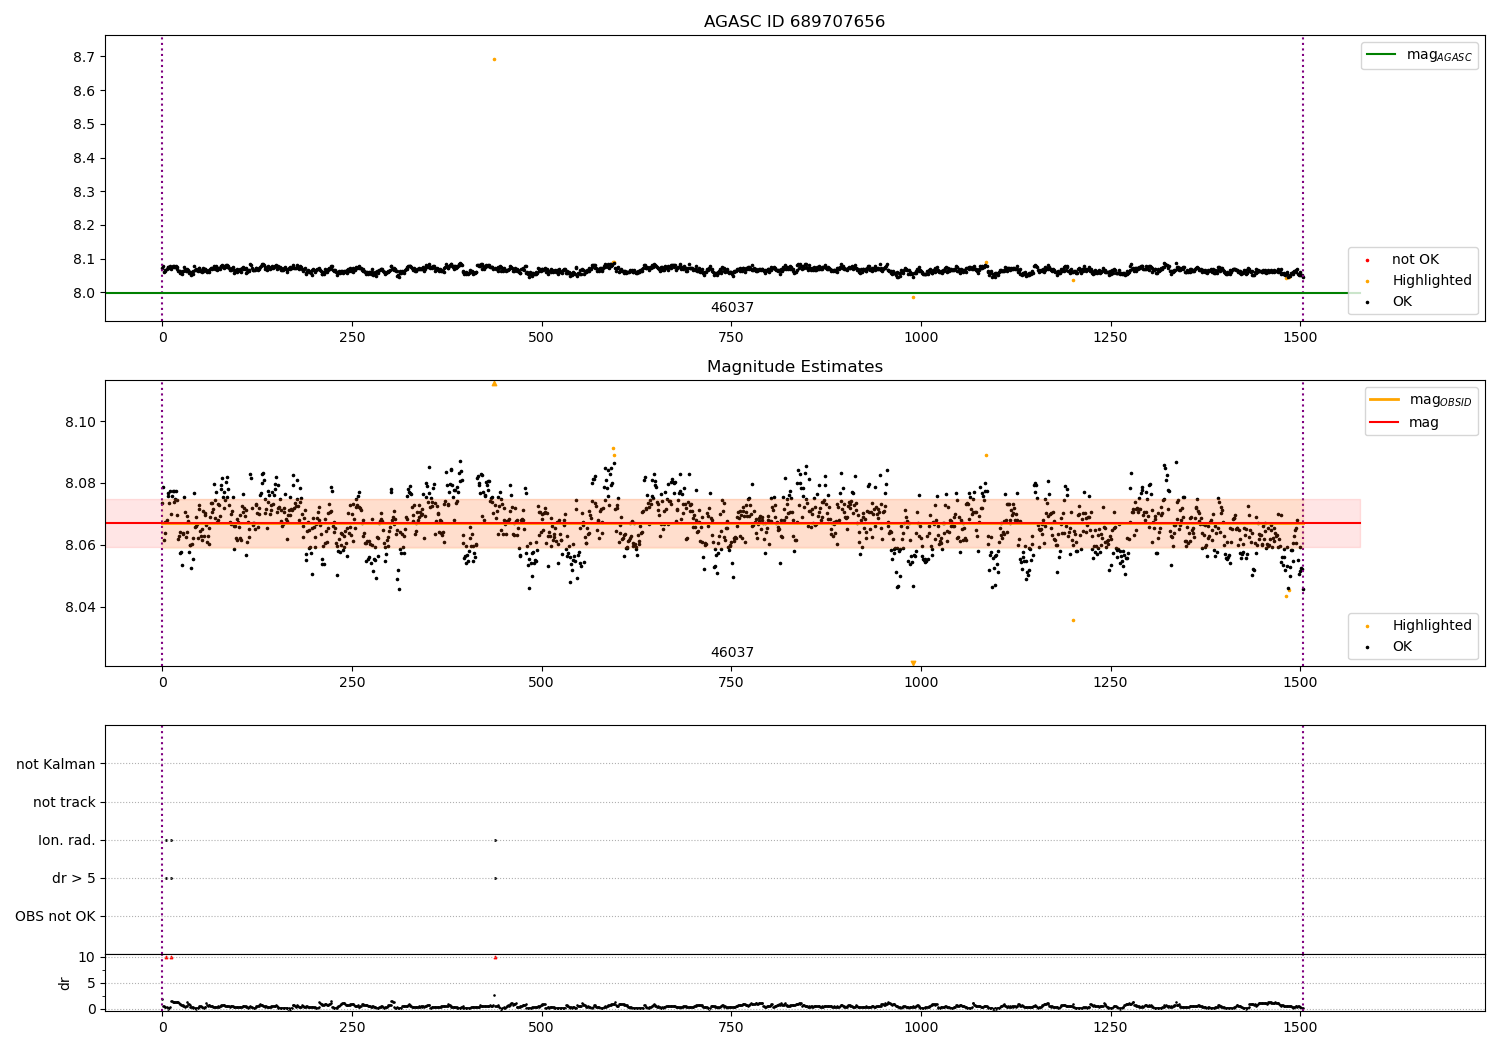This screenshot has height=1050, width=1500.
Task: Click 'OK' legend entry in the Magnitude Estimates plot
Action: pyautogui.click(x=1389, y=647)
